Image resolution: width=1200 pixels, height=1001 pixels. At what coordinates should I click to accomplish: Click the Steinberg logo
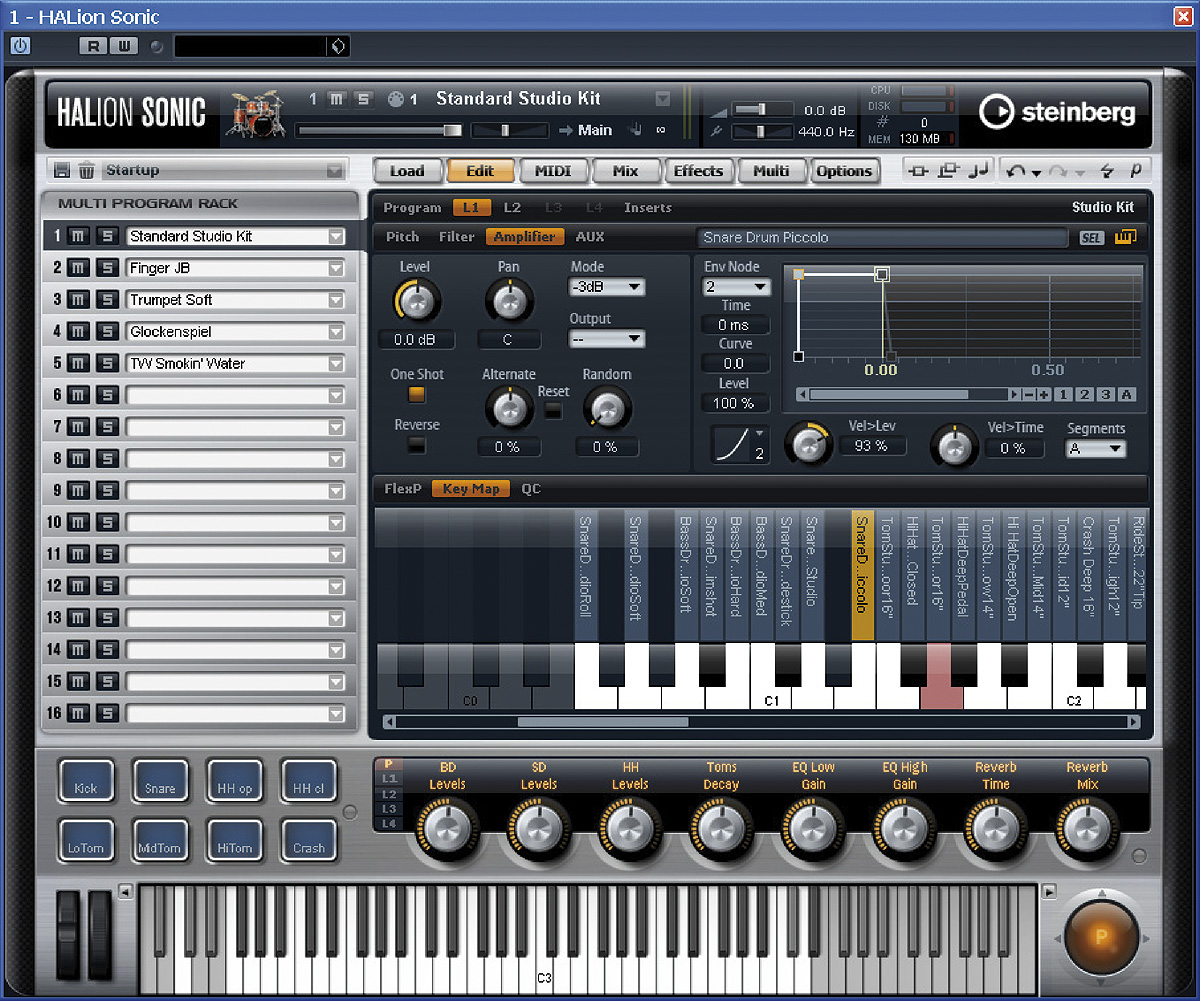[1058, 112]
